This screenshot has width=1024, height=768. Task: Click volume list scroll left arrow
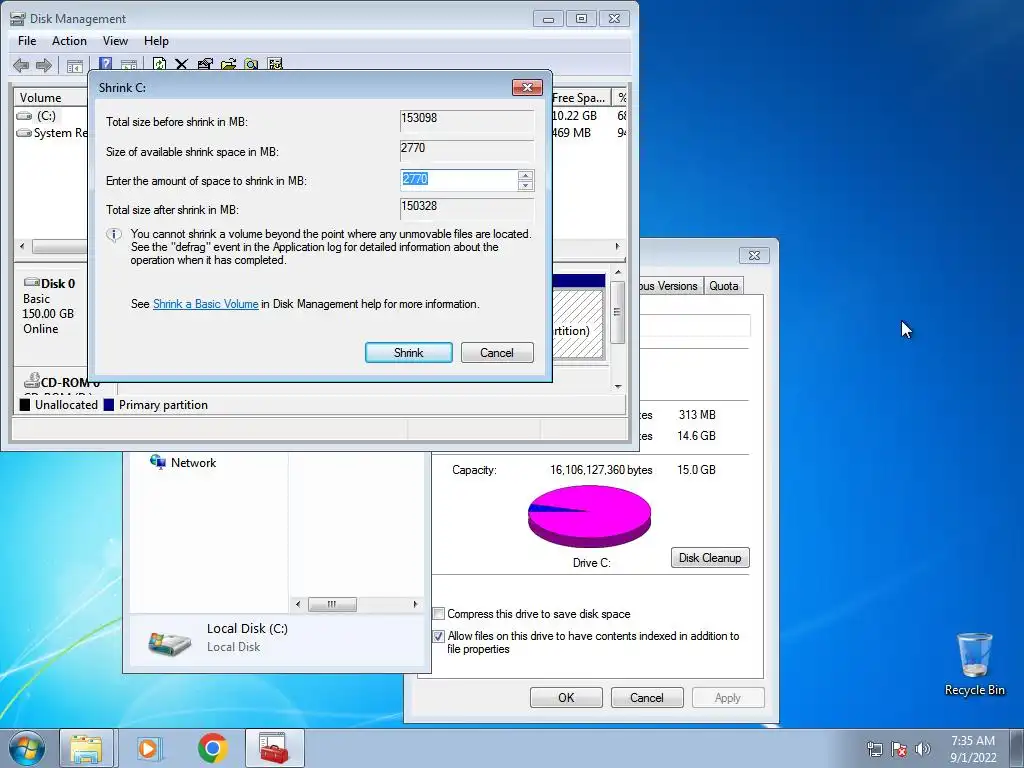[x=22, y=246]
